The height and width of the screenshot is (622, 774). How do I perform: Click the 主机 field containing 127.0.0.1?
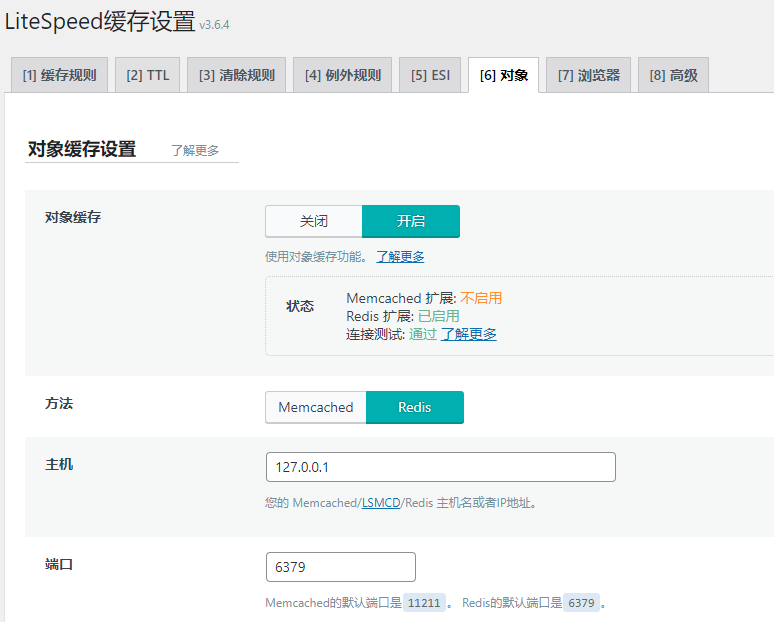click(440, 467)
